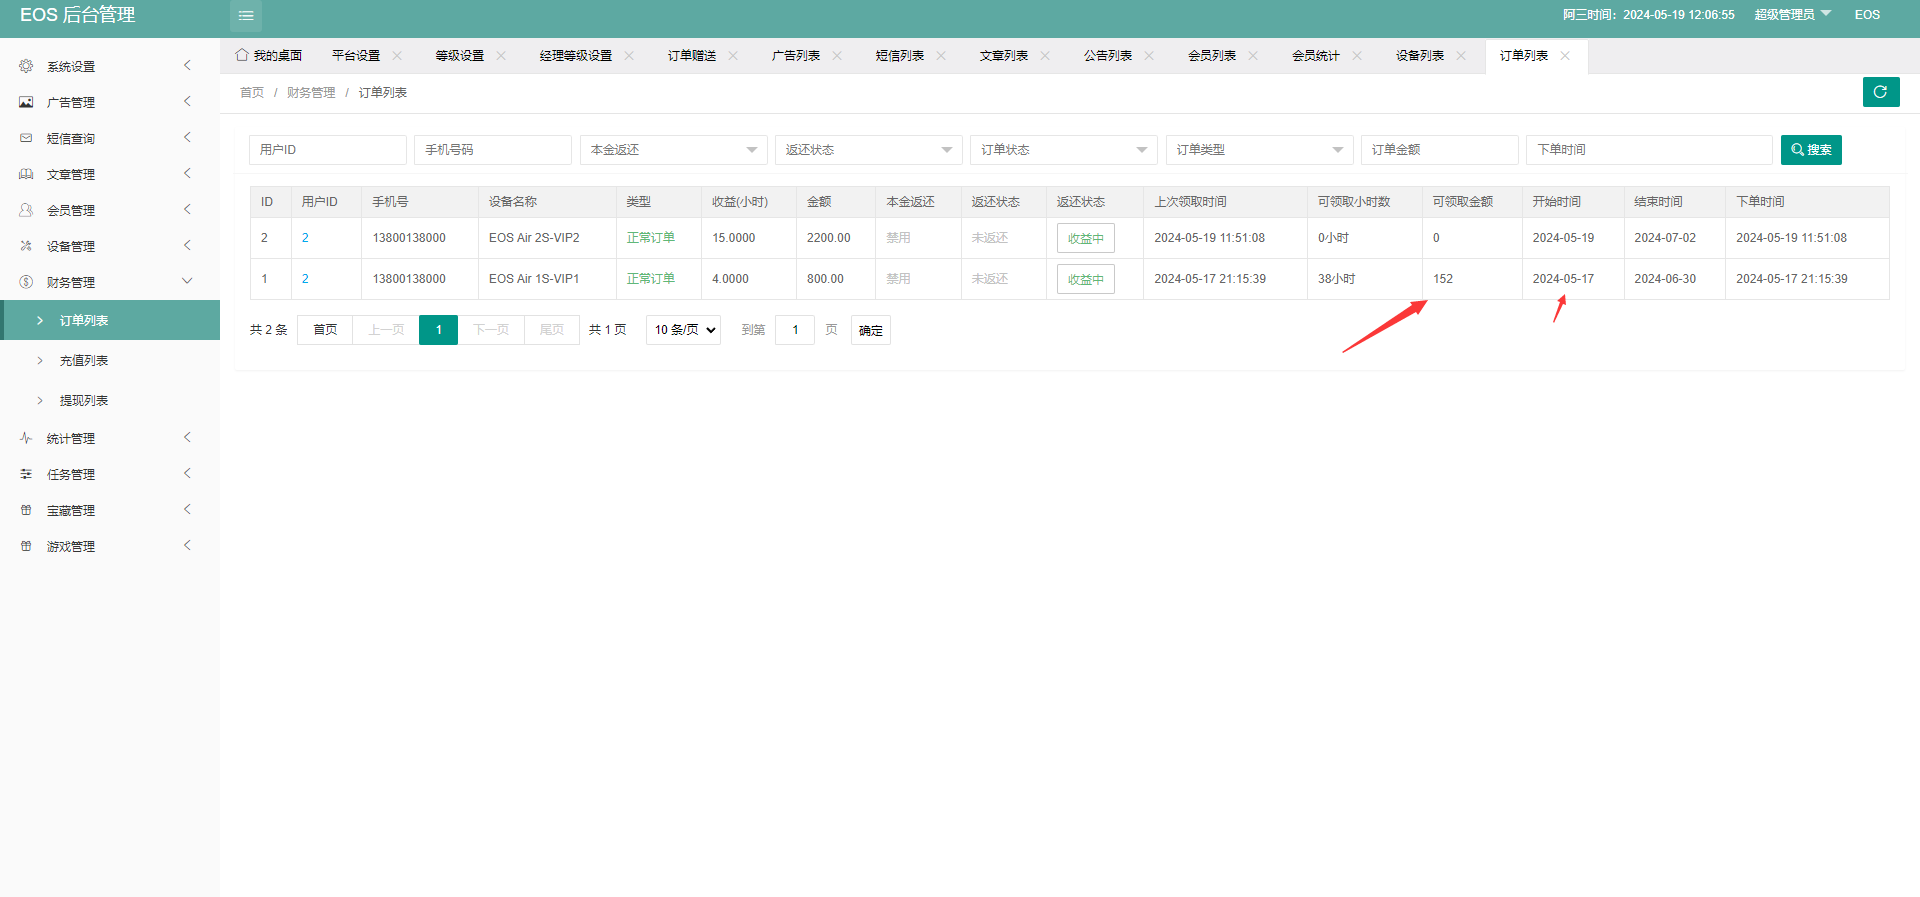Screen dimensions: 1920x897
Task: Change page size from 10 条/页
Action: click(684, 330)
